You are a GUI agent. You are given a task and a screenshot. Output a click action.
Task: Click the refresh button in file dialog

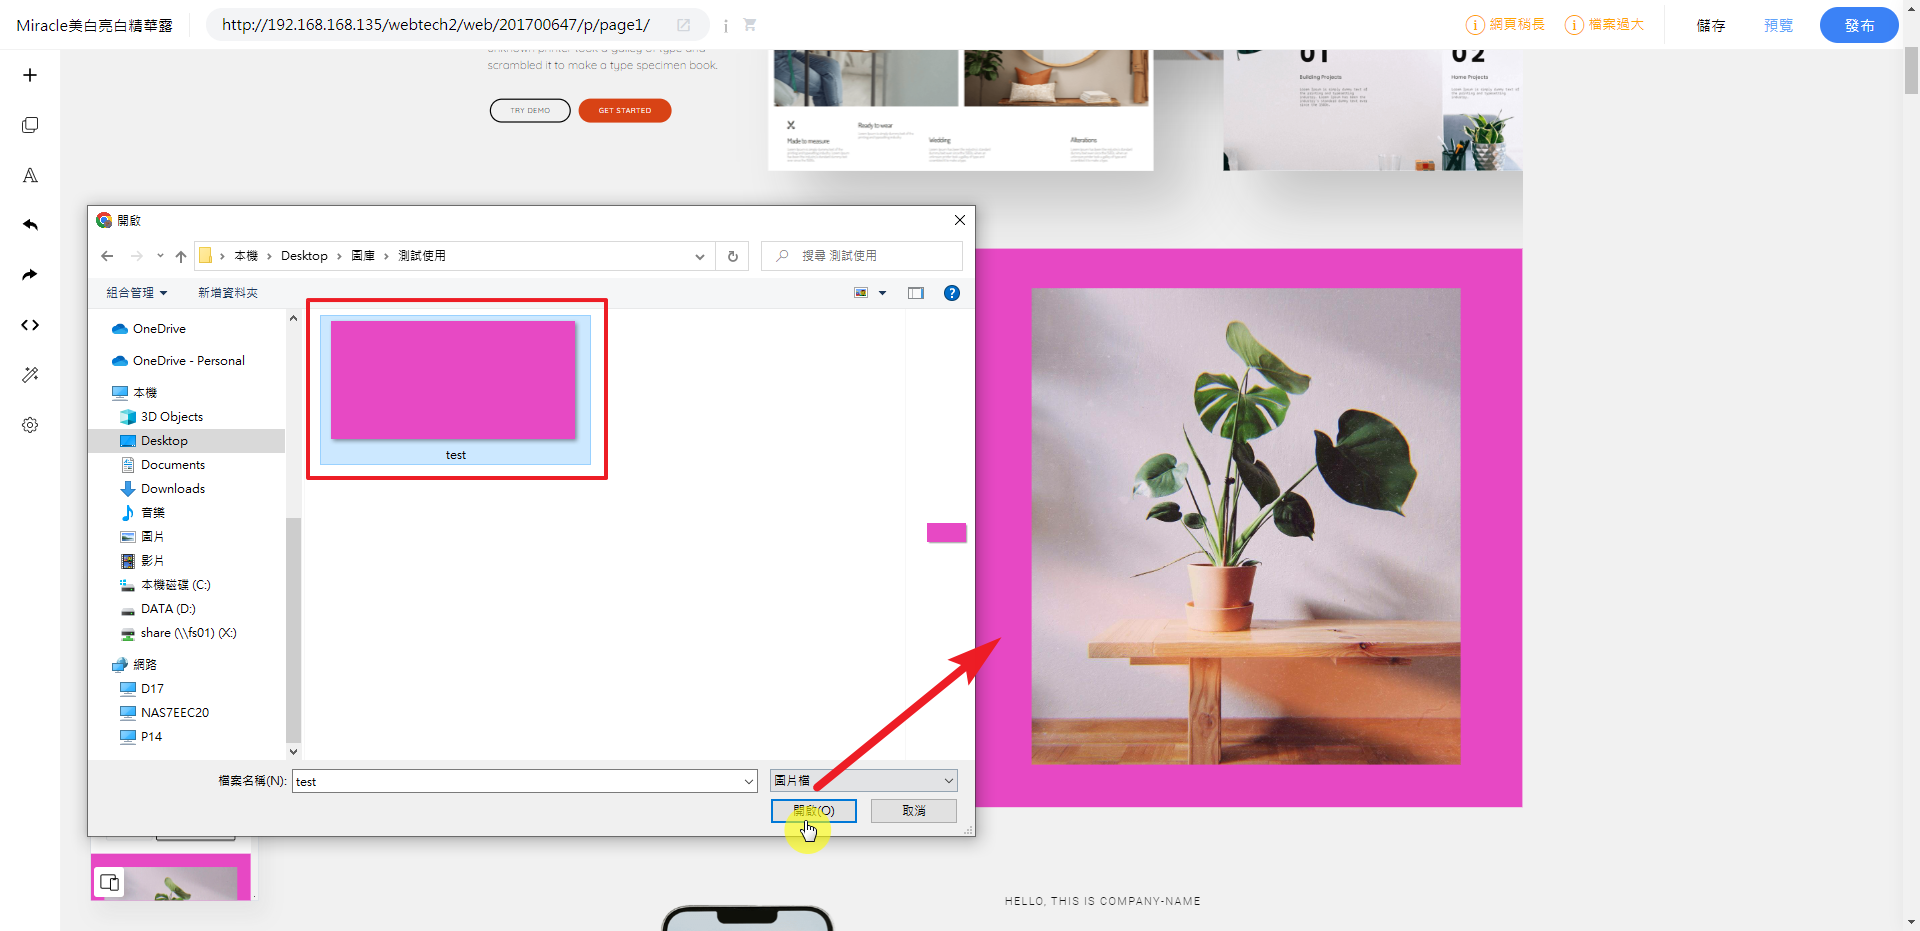(x=732, y=256)
